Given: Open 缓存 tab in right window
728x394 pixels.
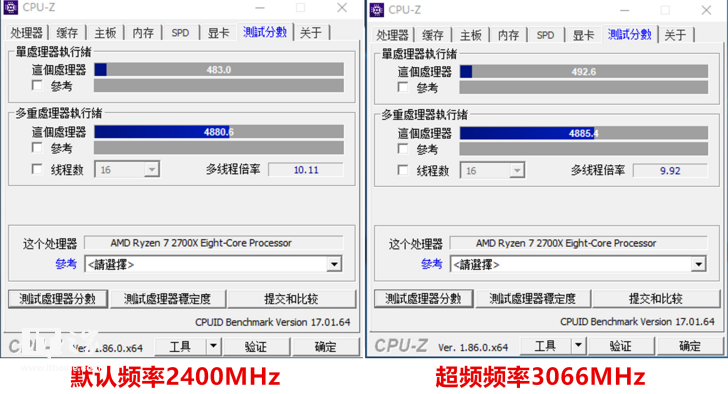Looking at the screenshot, I should click(x=433, y=35).
